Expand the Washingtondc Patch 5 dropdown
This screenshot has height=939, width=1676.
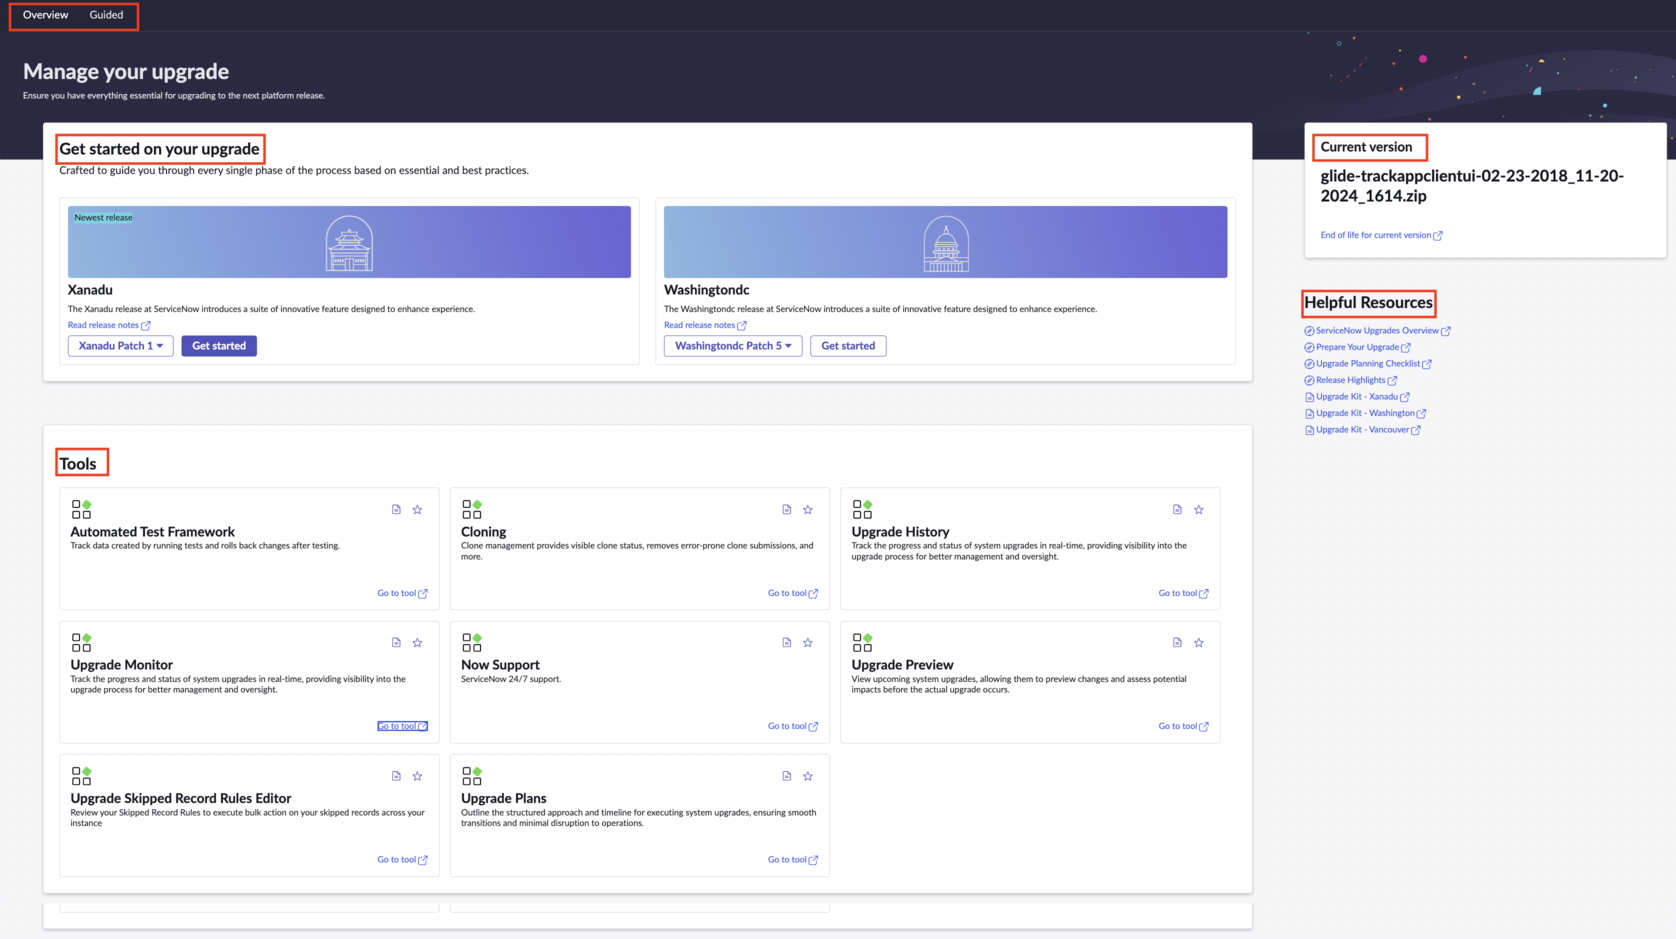click(x=733, y=346)
